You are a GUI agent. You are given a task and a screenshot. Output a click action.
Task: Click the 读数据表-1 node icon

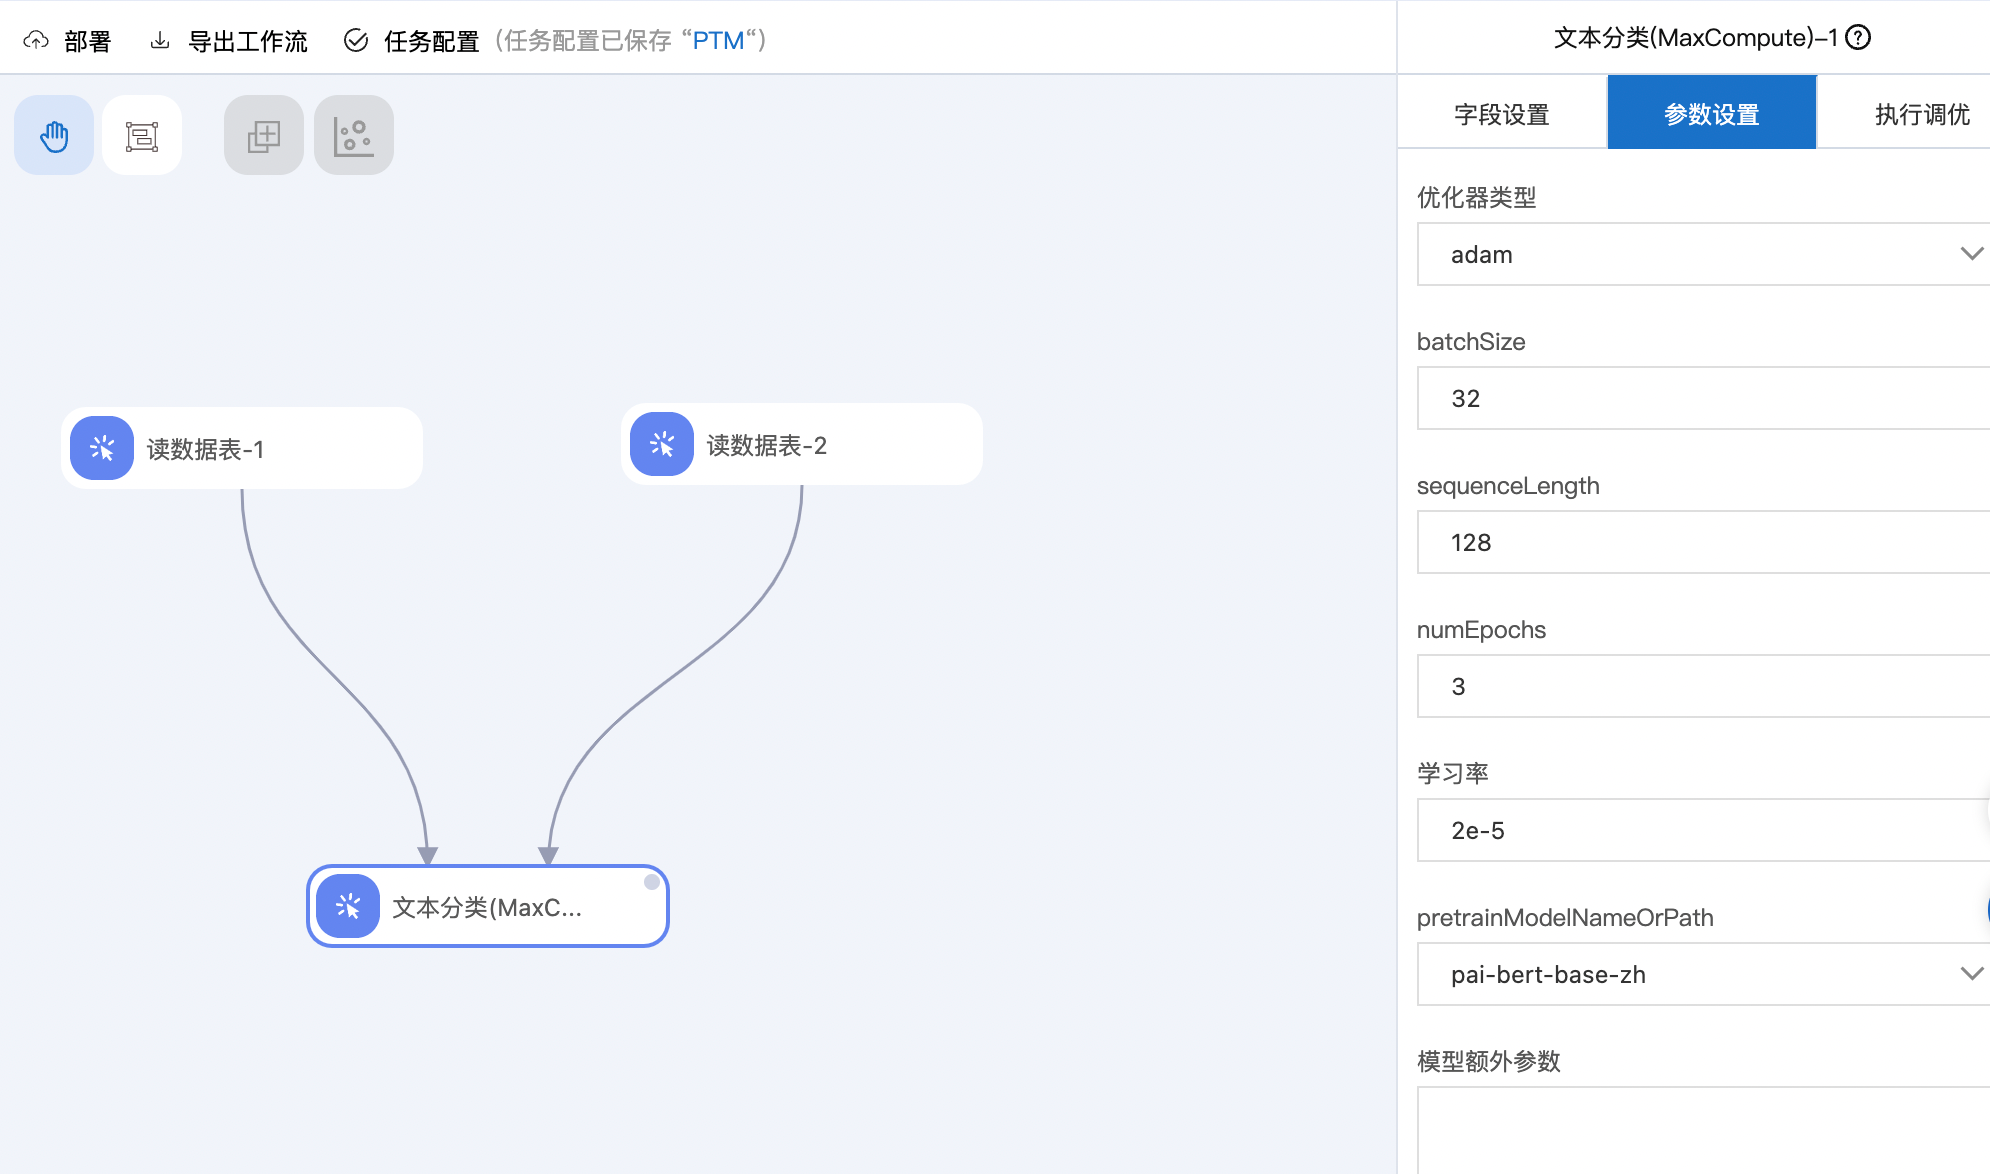[x=102, y=448]
